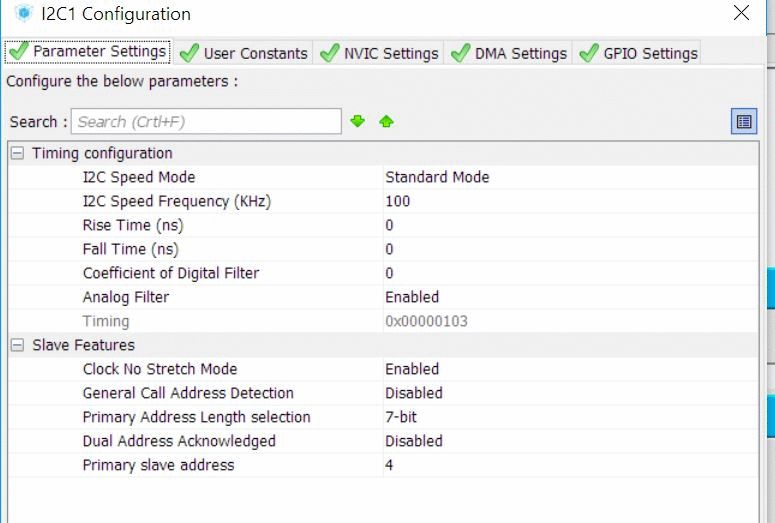This screenshot has width=775, height=523.
Task: Change I2C Speed Mode Standard Mode value
Action: 437,177
